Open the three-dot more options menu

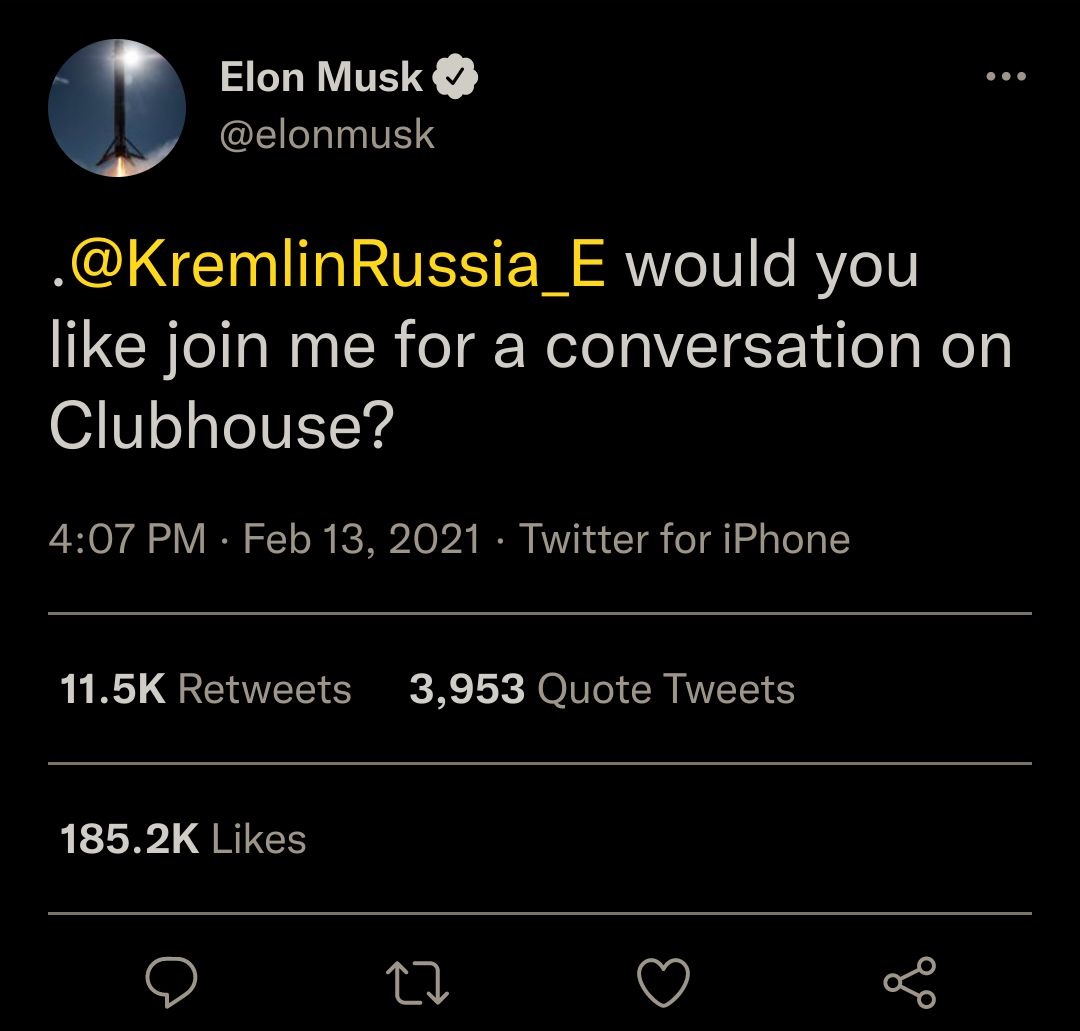[x=1005, y=77]
